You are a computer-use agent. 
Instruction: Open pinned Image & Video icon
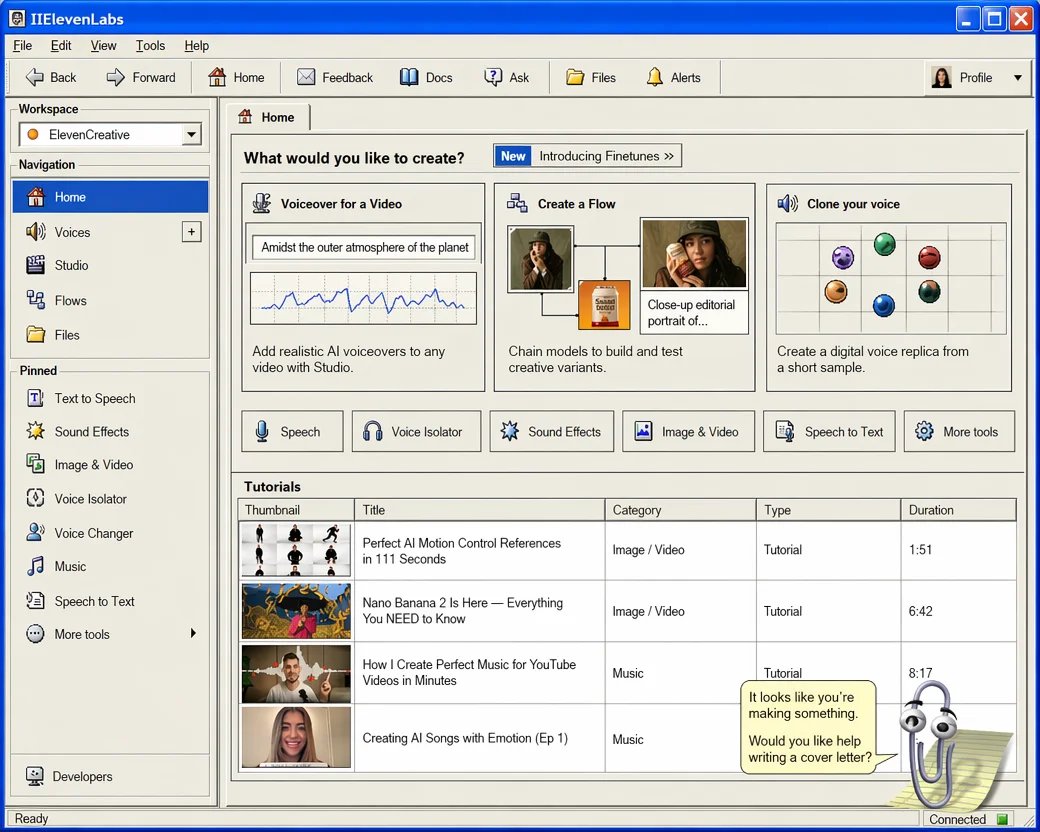click(36, 464)
